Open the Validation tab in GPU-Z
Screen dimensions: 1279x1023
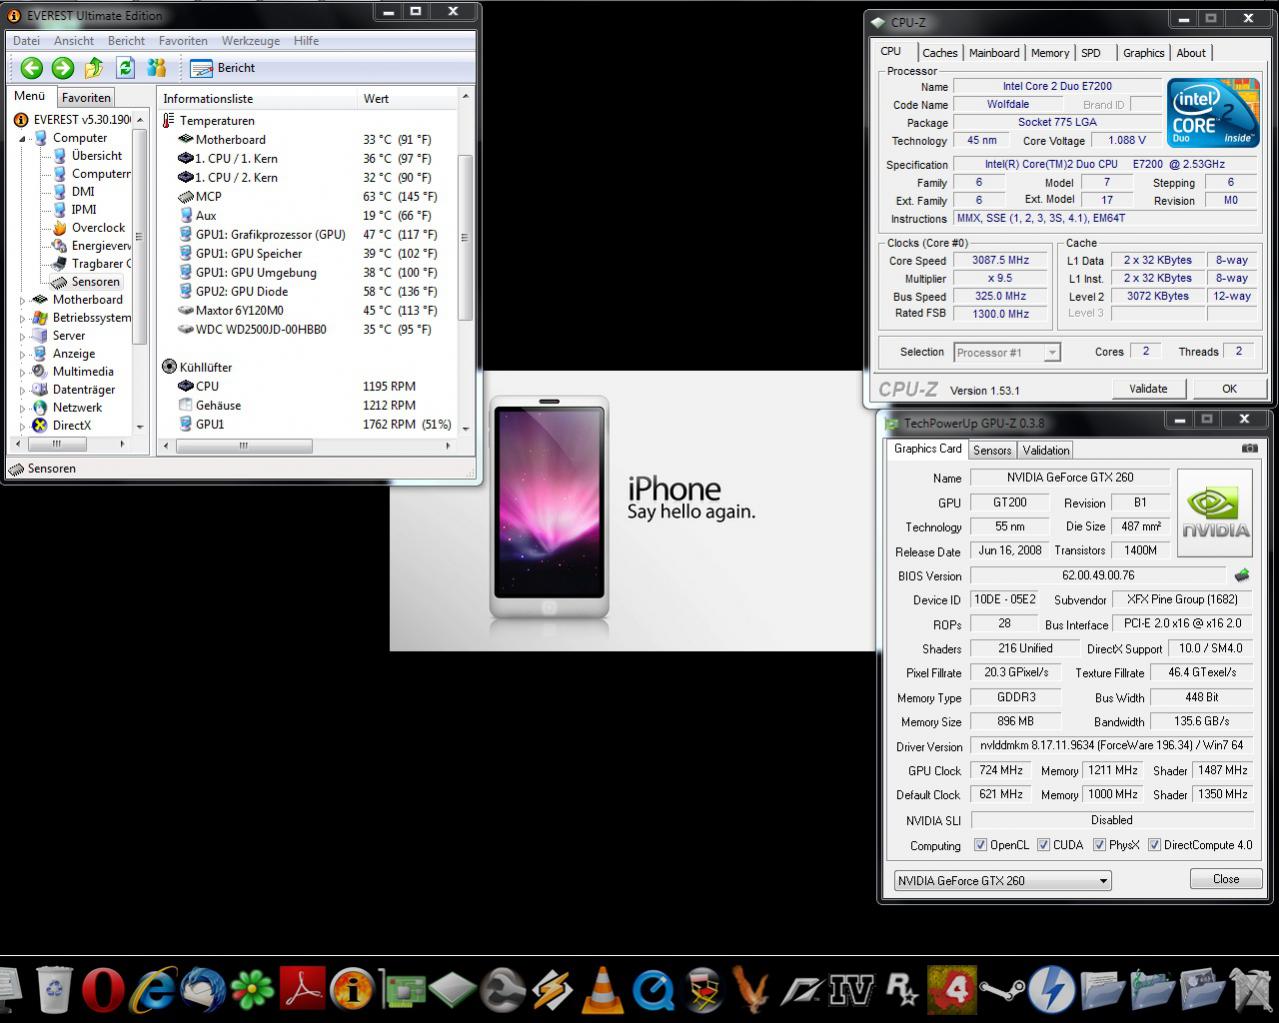tap(1046, 450)
